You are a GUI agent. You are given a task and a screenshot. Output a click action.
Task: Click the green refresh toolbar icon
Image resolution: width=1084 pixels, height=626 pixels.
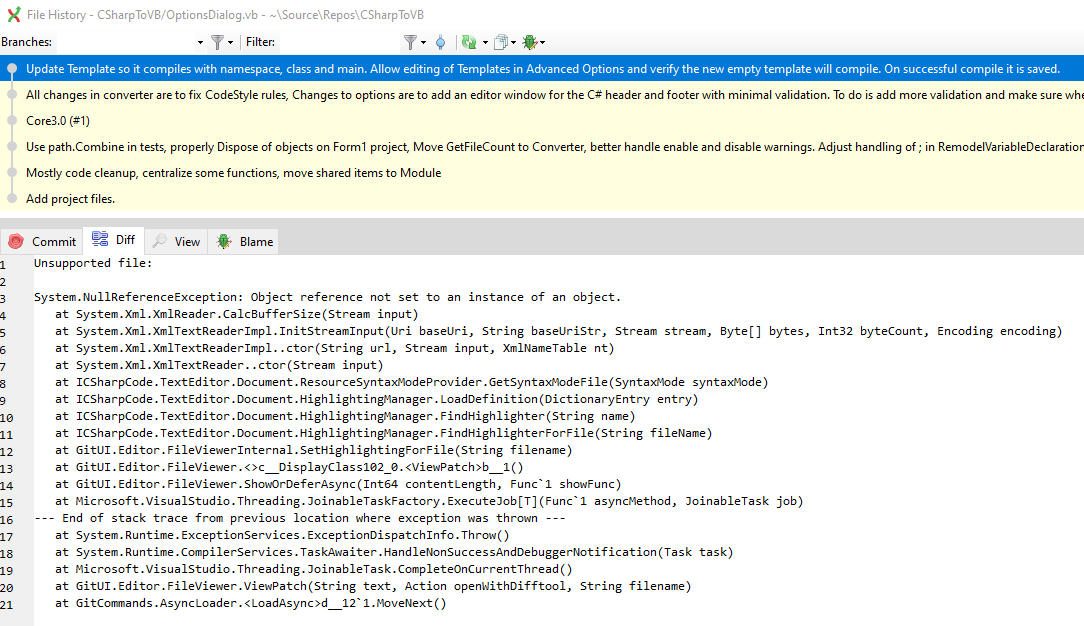click(468, 42)
